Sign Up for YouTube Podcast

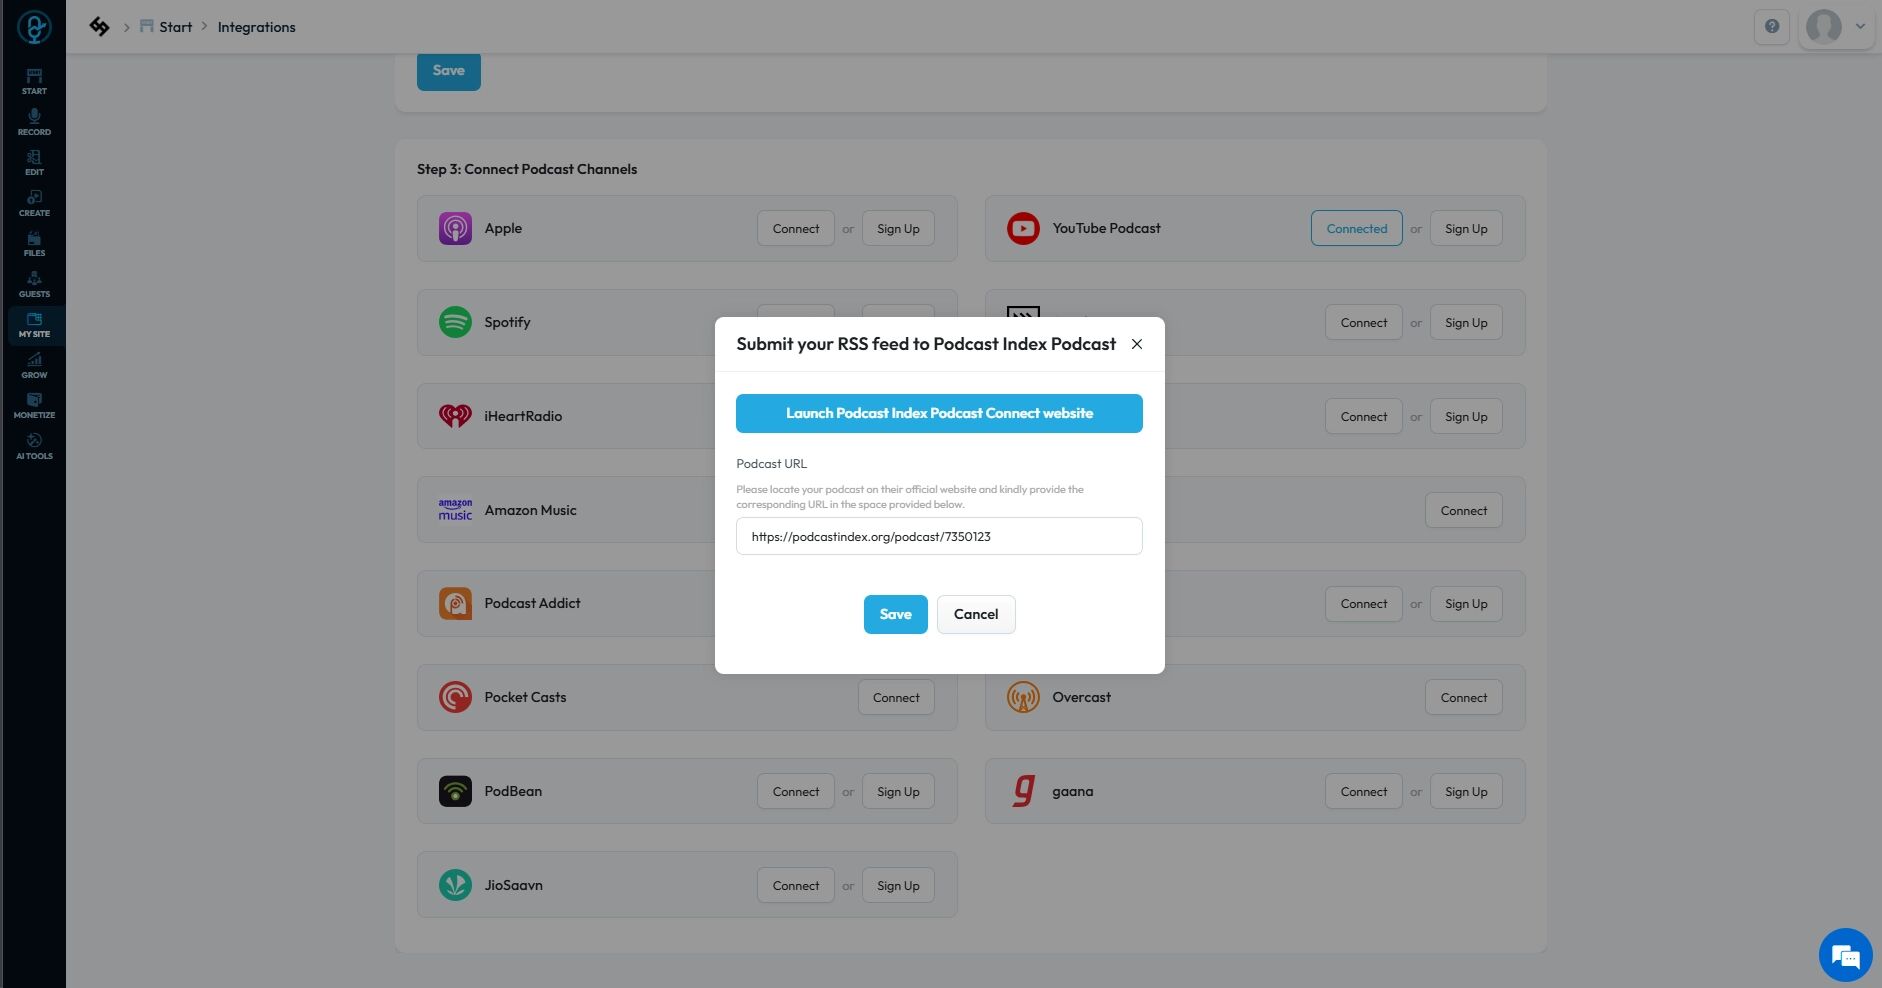point(1466,228)
